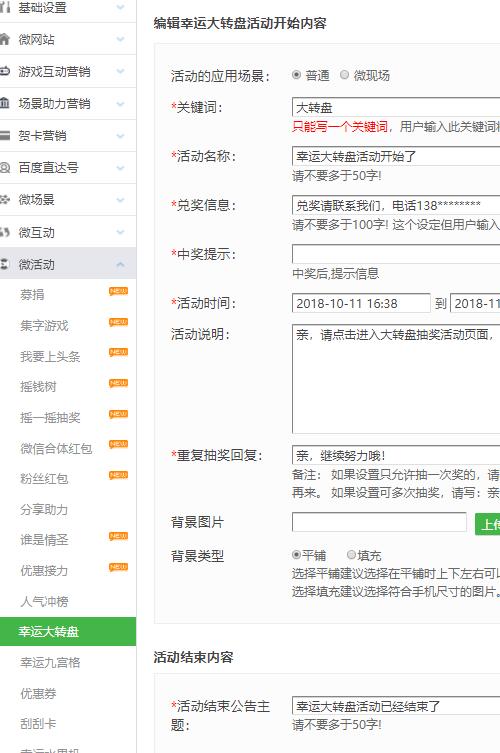Screen dimensions: 500x753
Task: Expand the 贺卡营销 chevron
Action: [121, 135]
